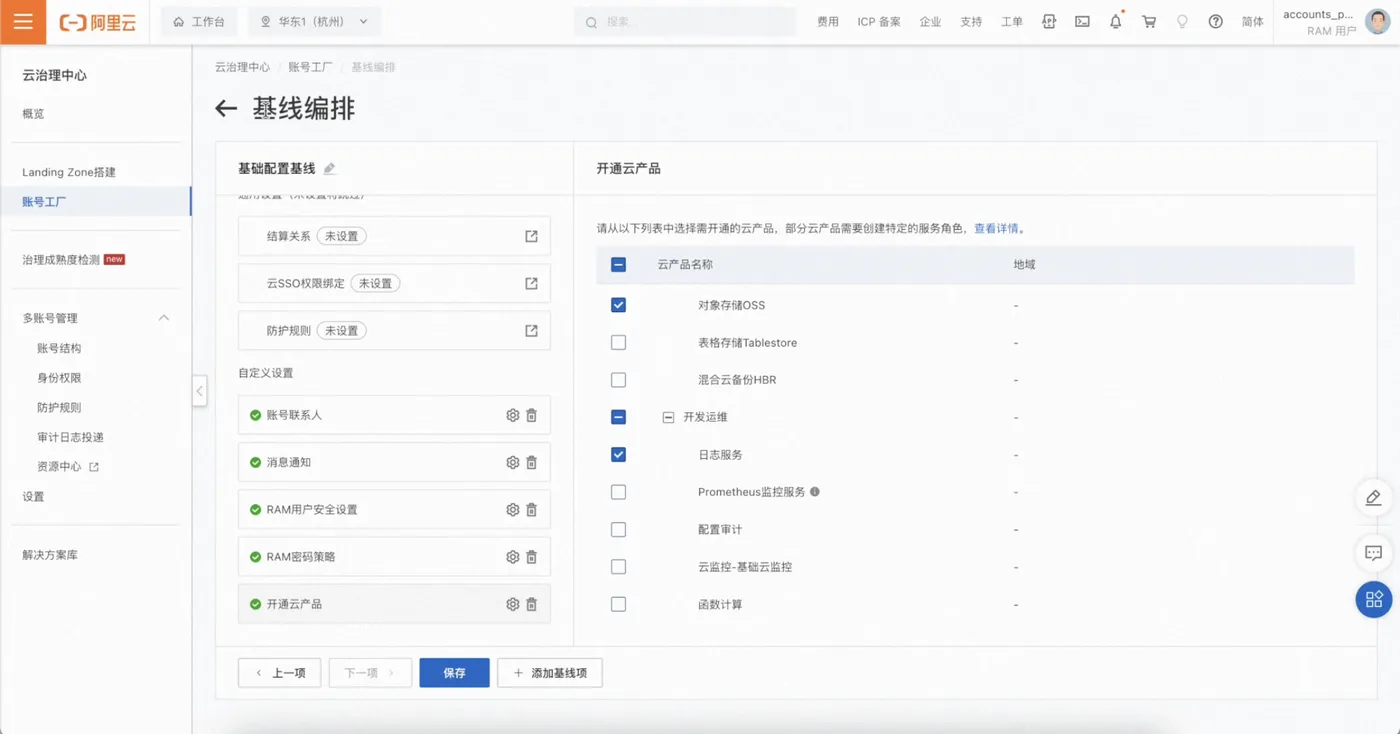This screenshot has height=734, width=1400.
Task: Open the floating chat message icon
Action: (1373, 553)
